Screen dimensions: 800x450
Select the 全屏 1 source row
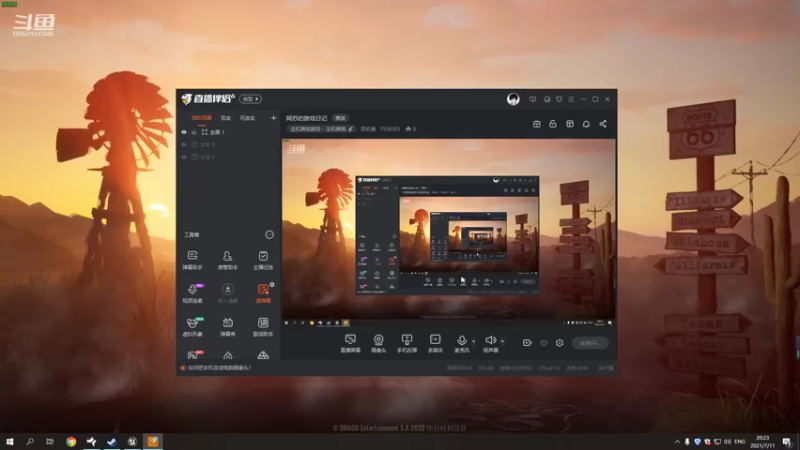pos(228,132)
